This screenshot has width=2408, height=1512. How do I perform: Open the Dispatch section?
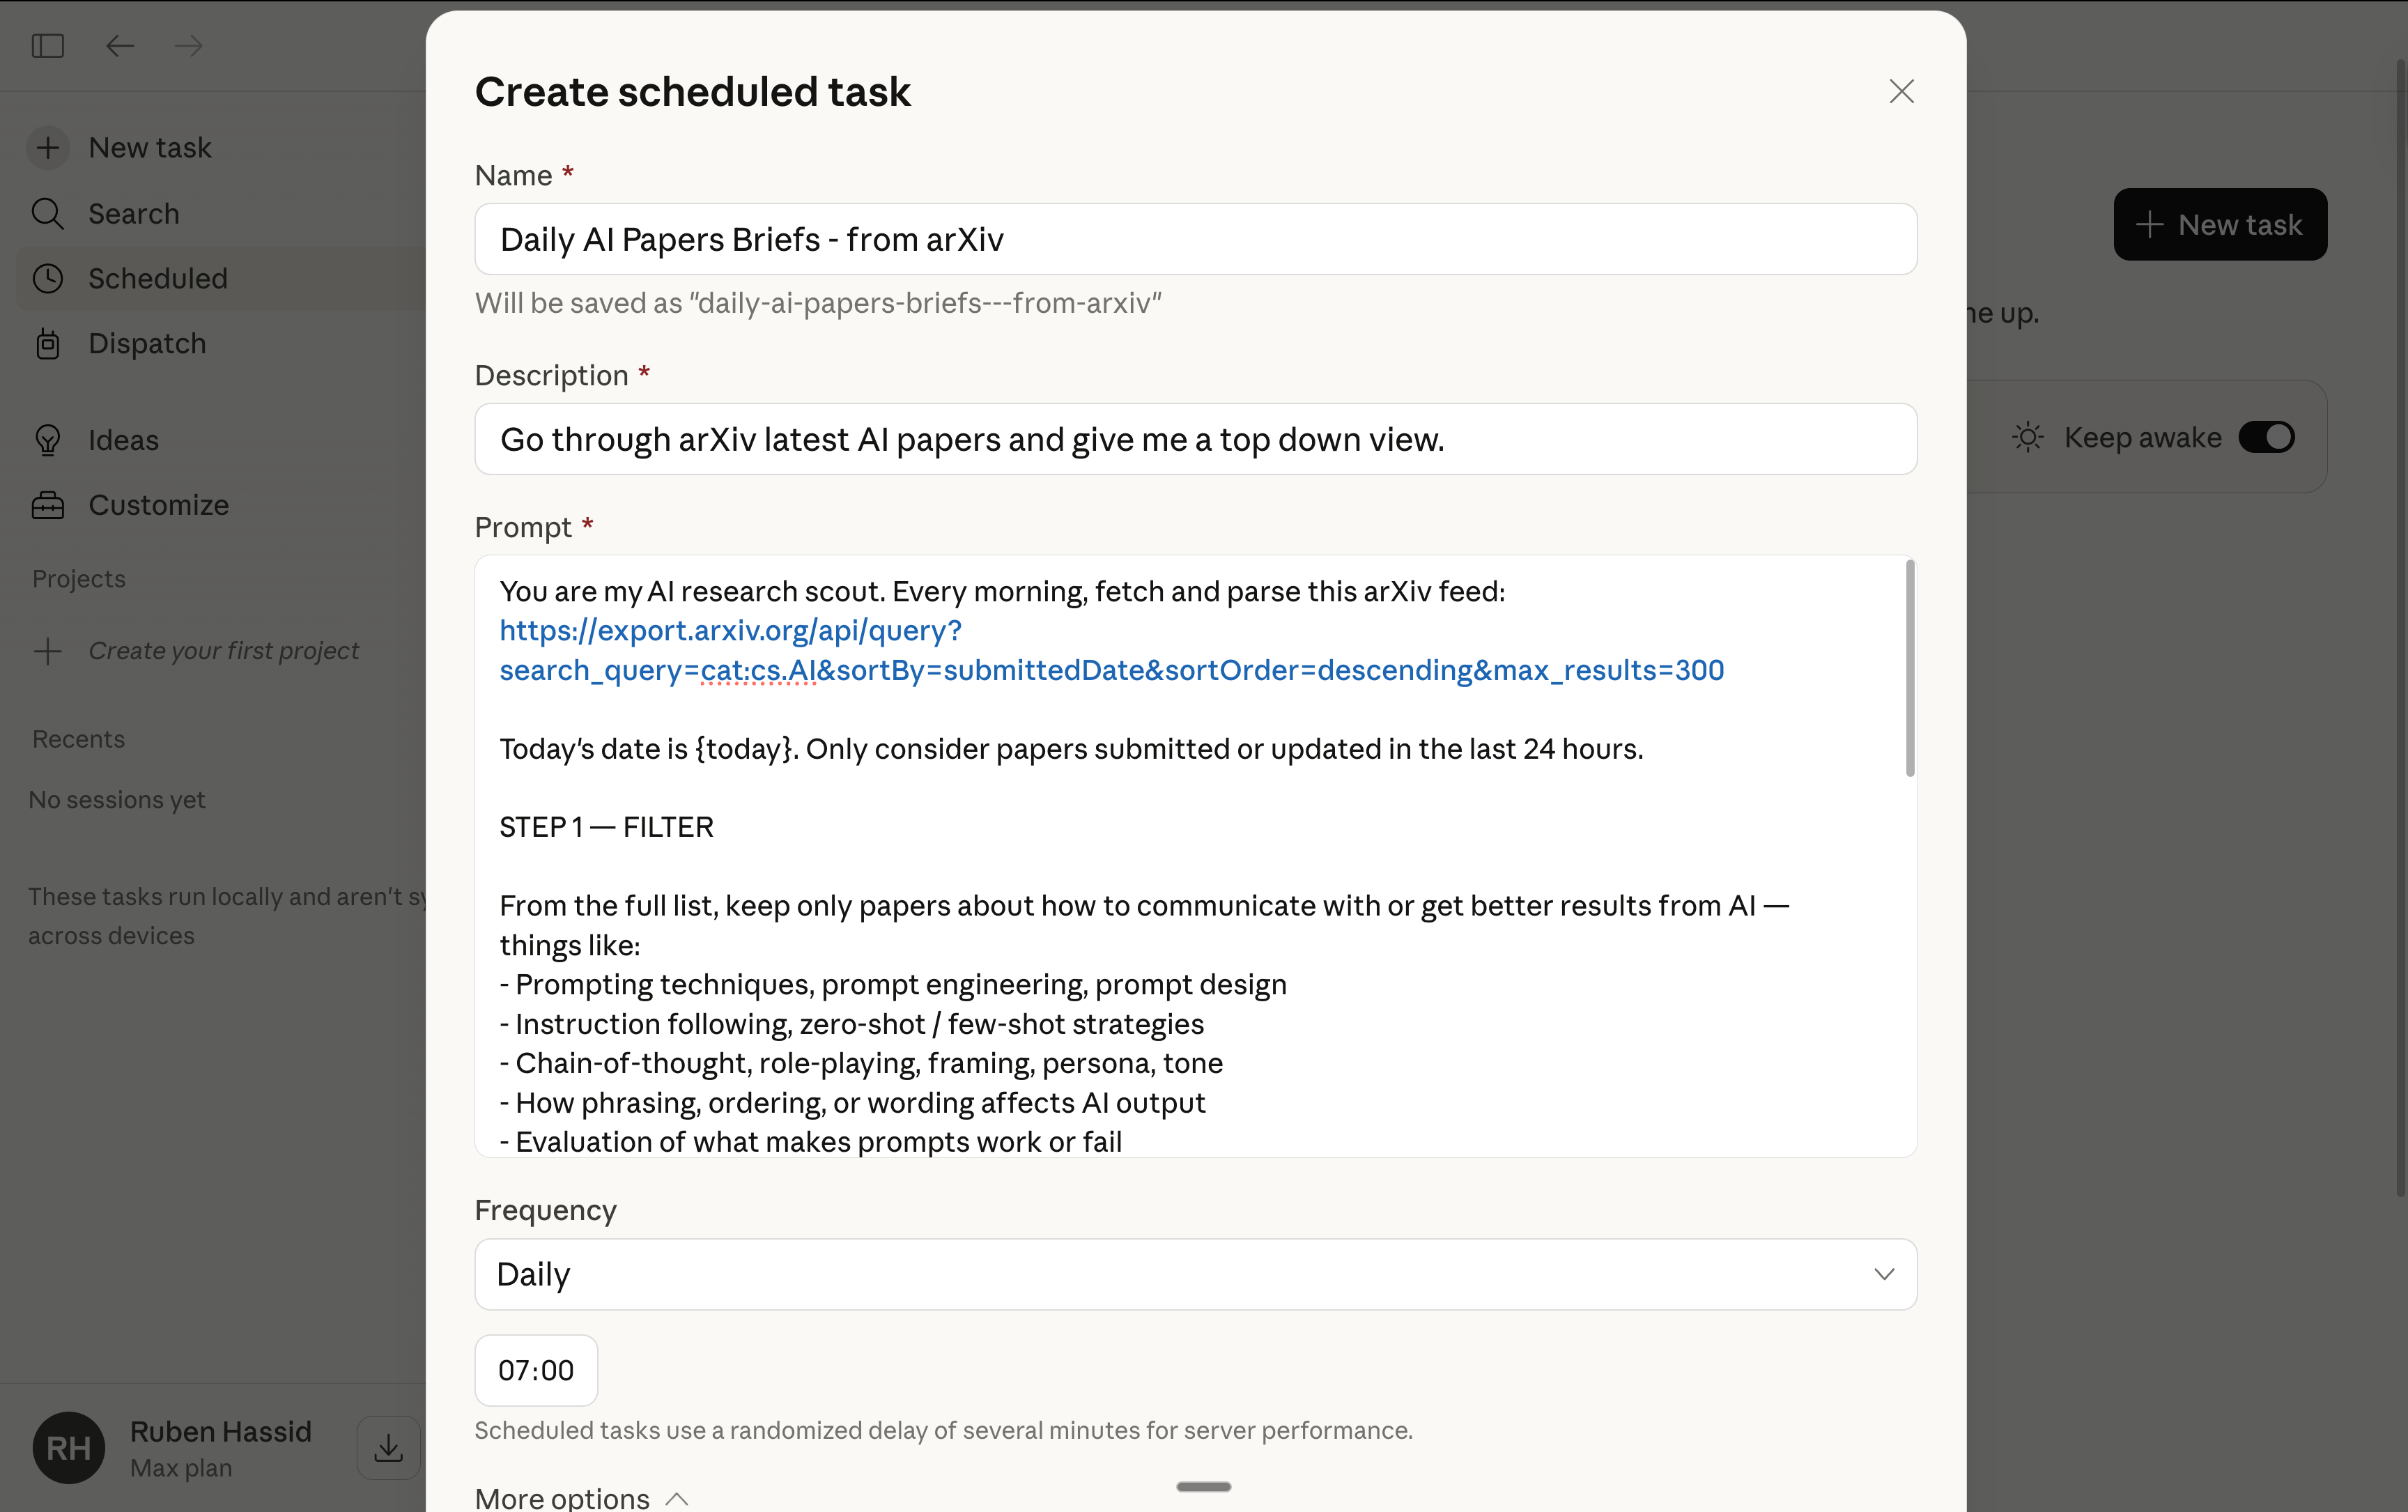coord(147,343)
